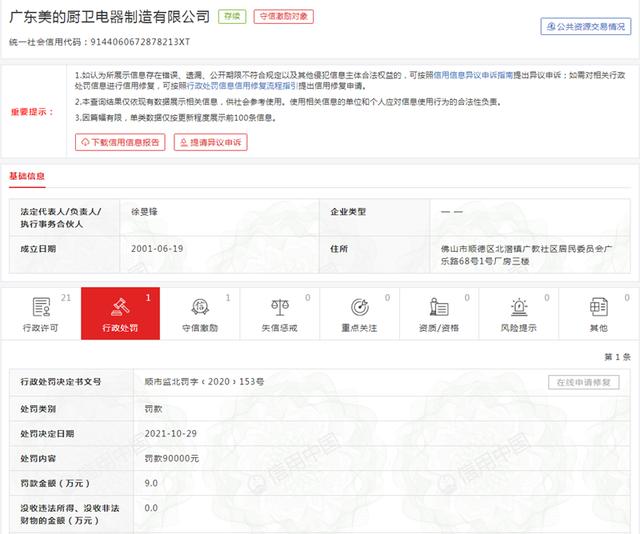The image size is (640, 534).
Task: Click 在线申请修复 button
Action: [584, 383]
